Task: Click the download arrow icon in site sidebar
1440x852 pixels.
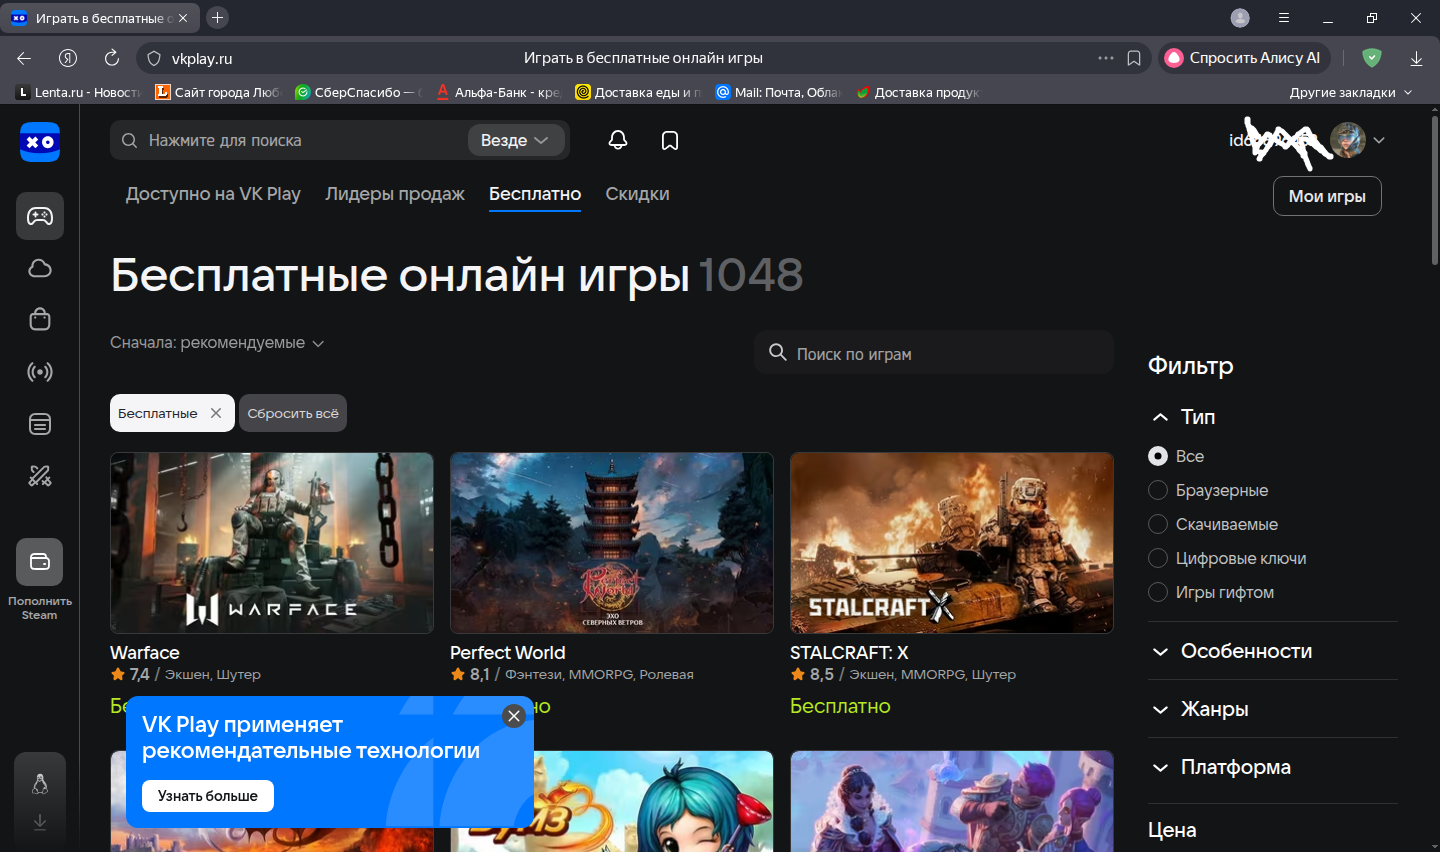Action: coord(40,821)
